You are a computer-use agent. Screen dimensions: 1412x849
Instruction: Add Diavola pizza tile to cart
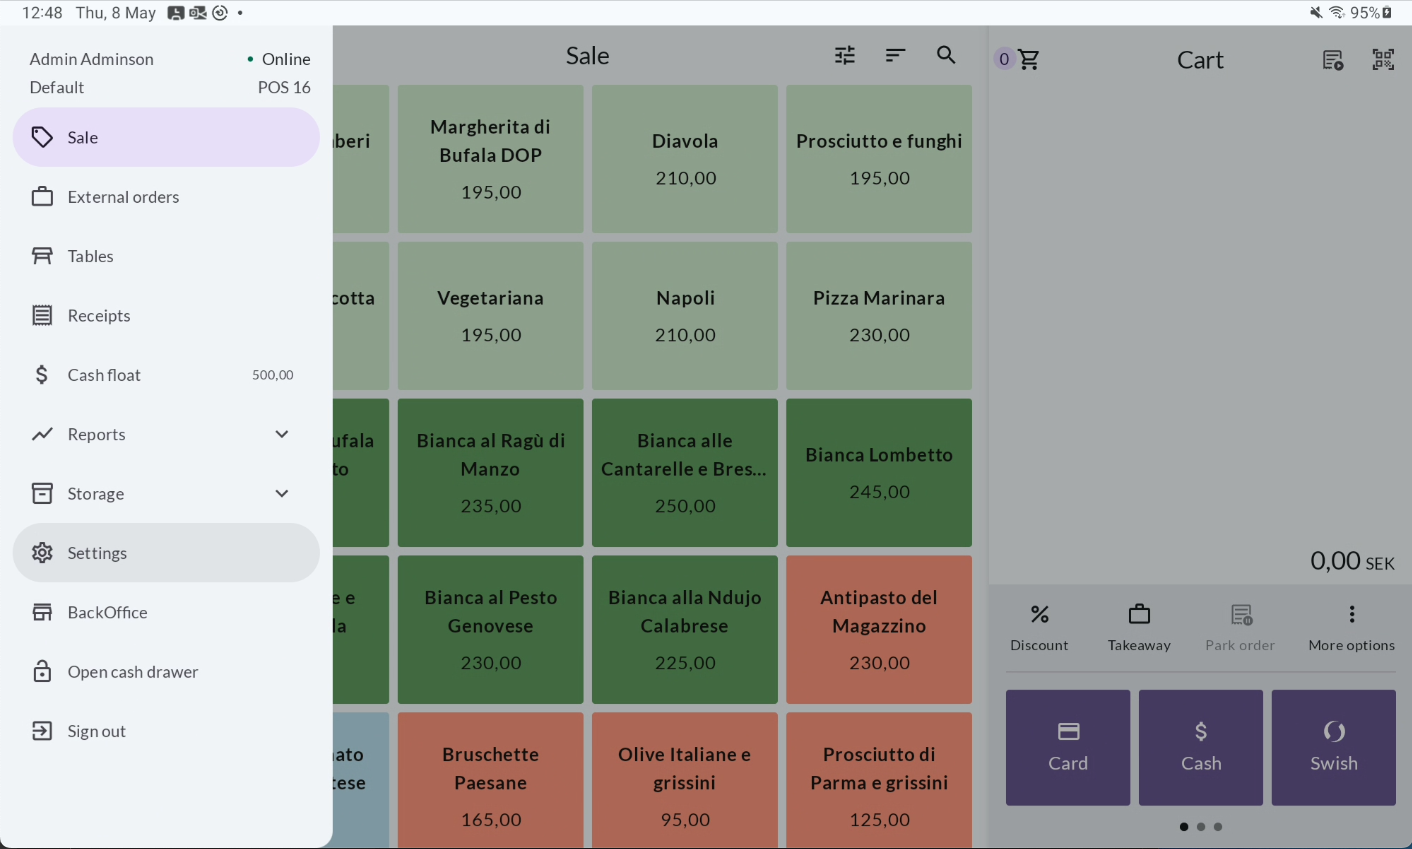click(x=685, y=159)
